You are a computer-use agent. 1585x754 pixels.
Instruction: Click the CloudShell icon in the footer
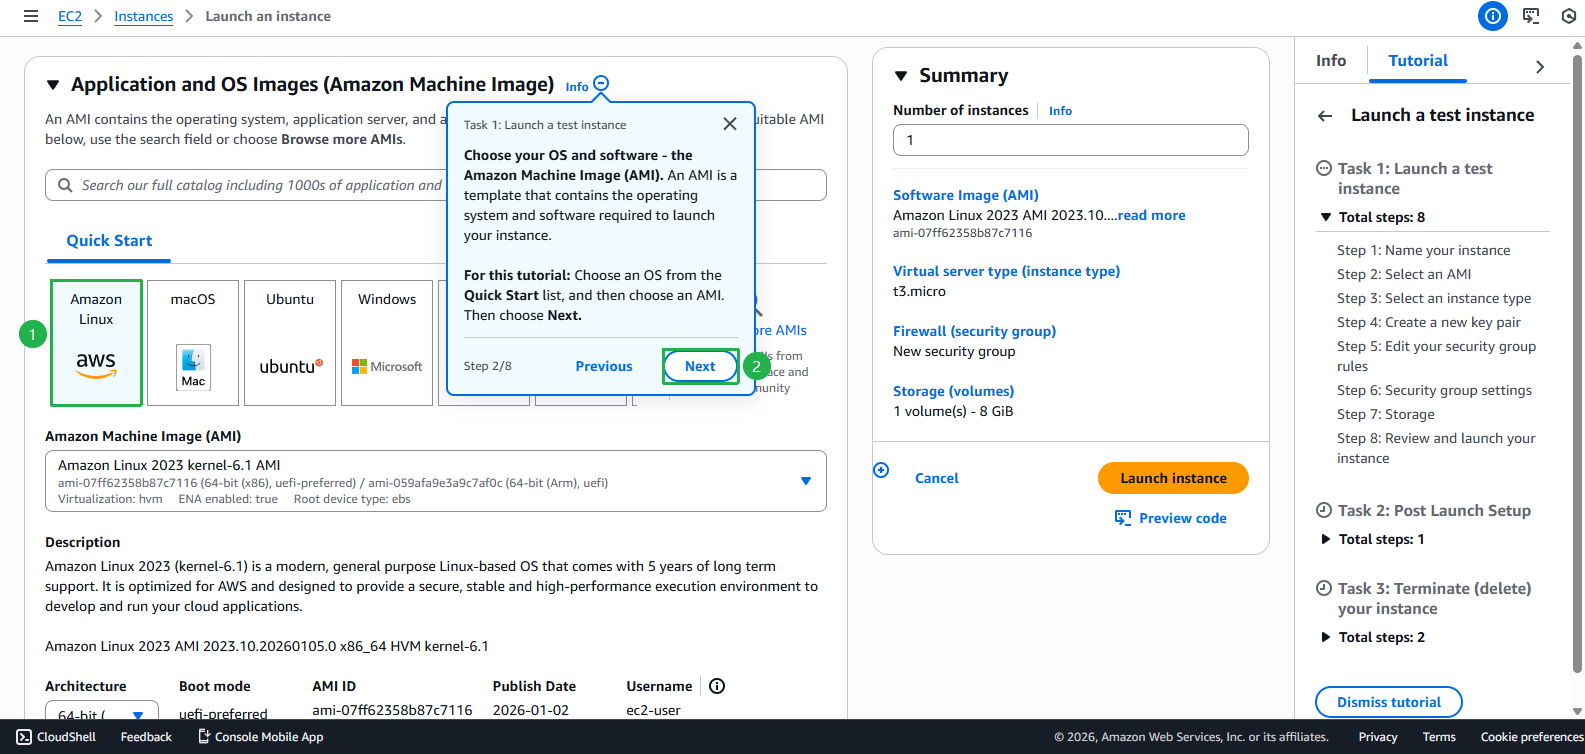click(24, 737)
